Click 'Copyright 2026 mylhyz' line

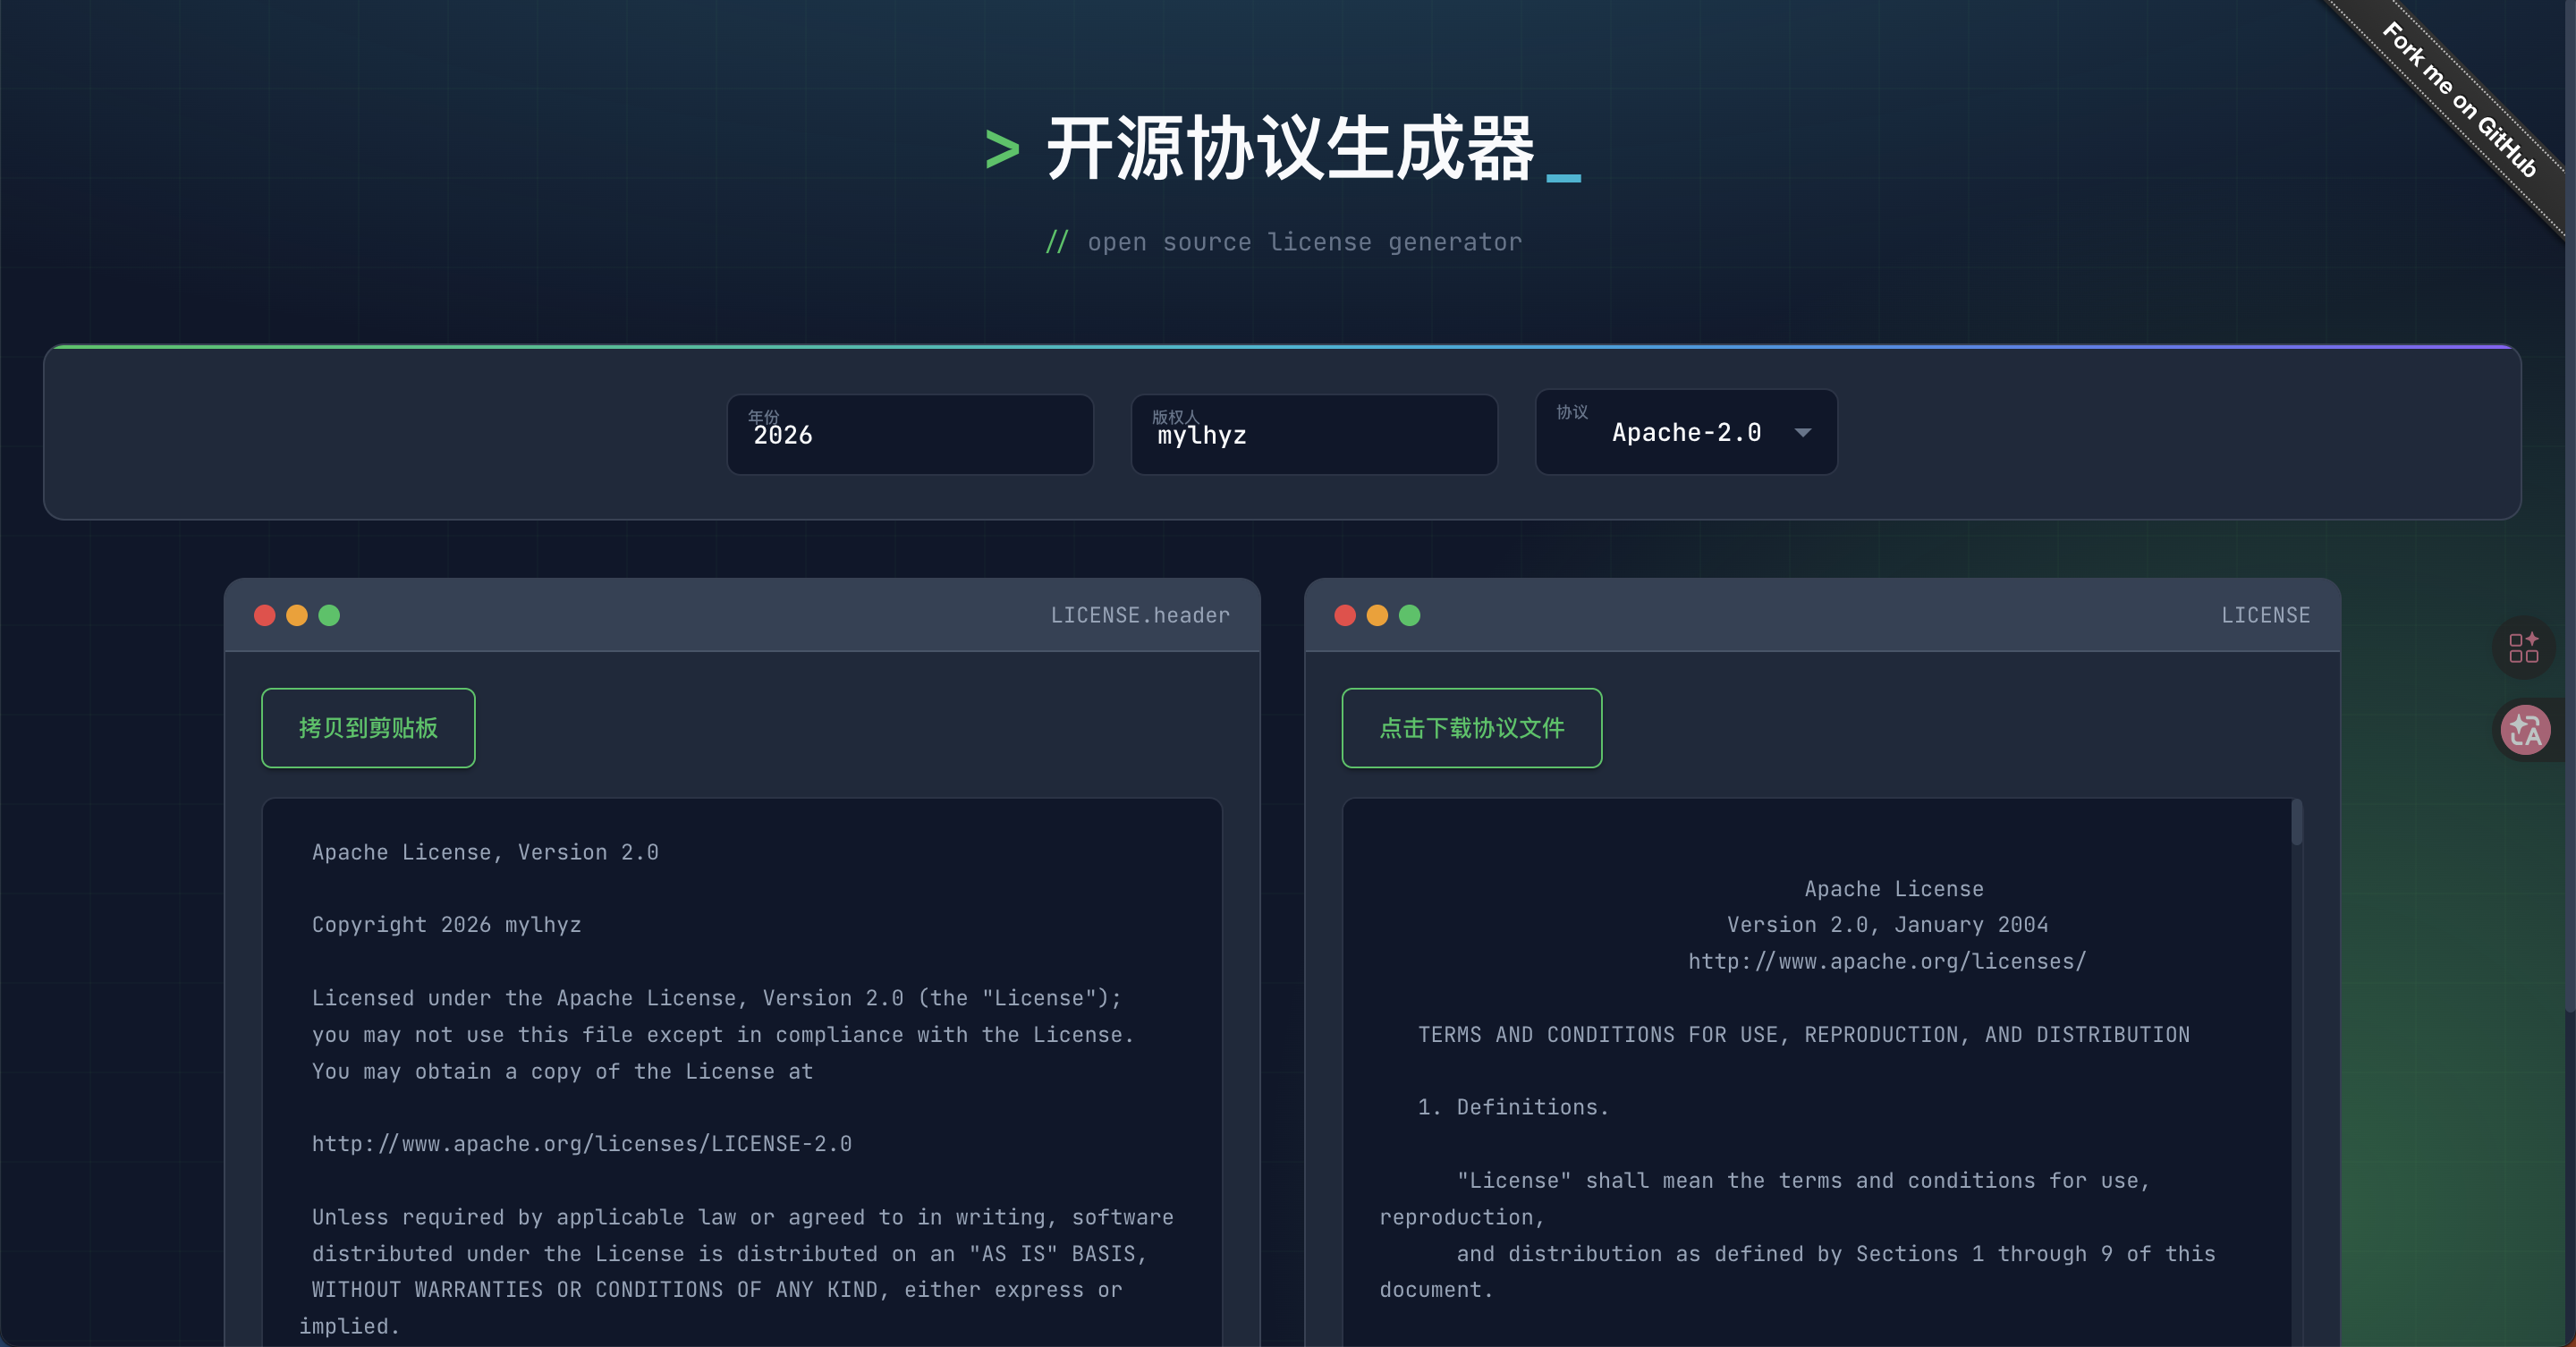click(446, 925)
